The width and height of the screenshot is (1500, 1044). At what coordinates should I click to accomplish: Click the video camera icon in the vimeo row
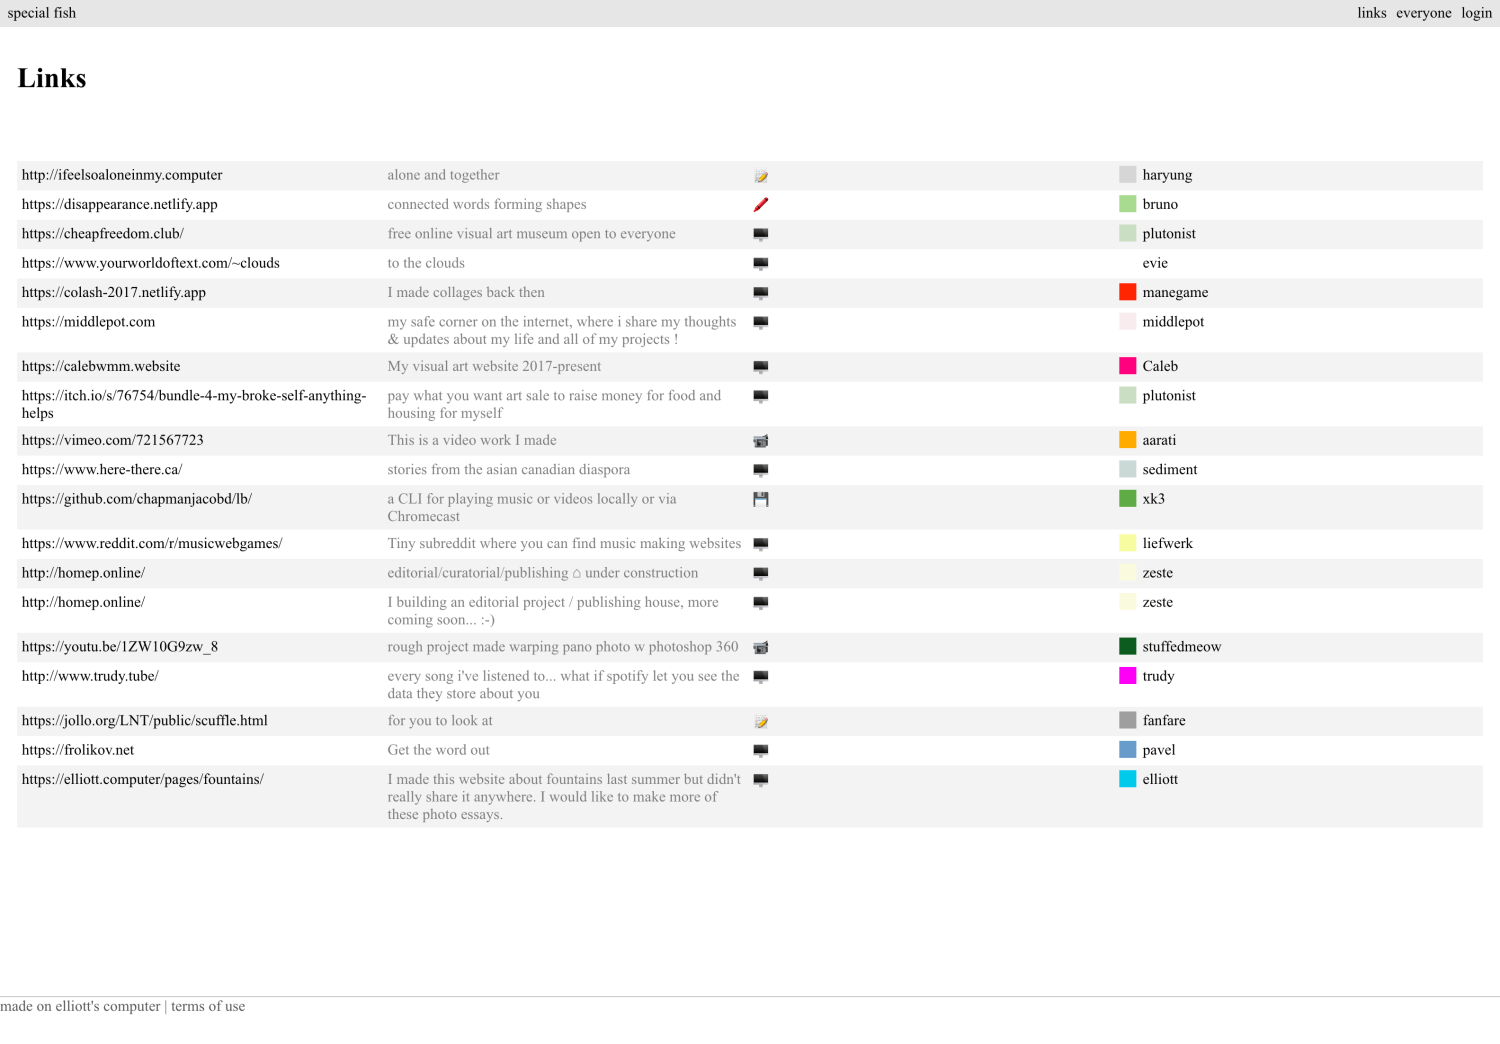(x=760, y=441)
